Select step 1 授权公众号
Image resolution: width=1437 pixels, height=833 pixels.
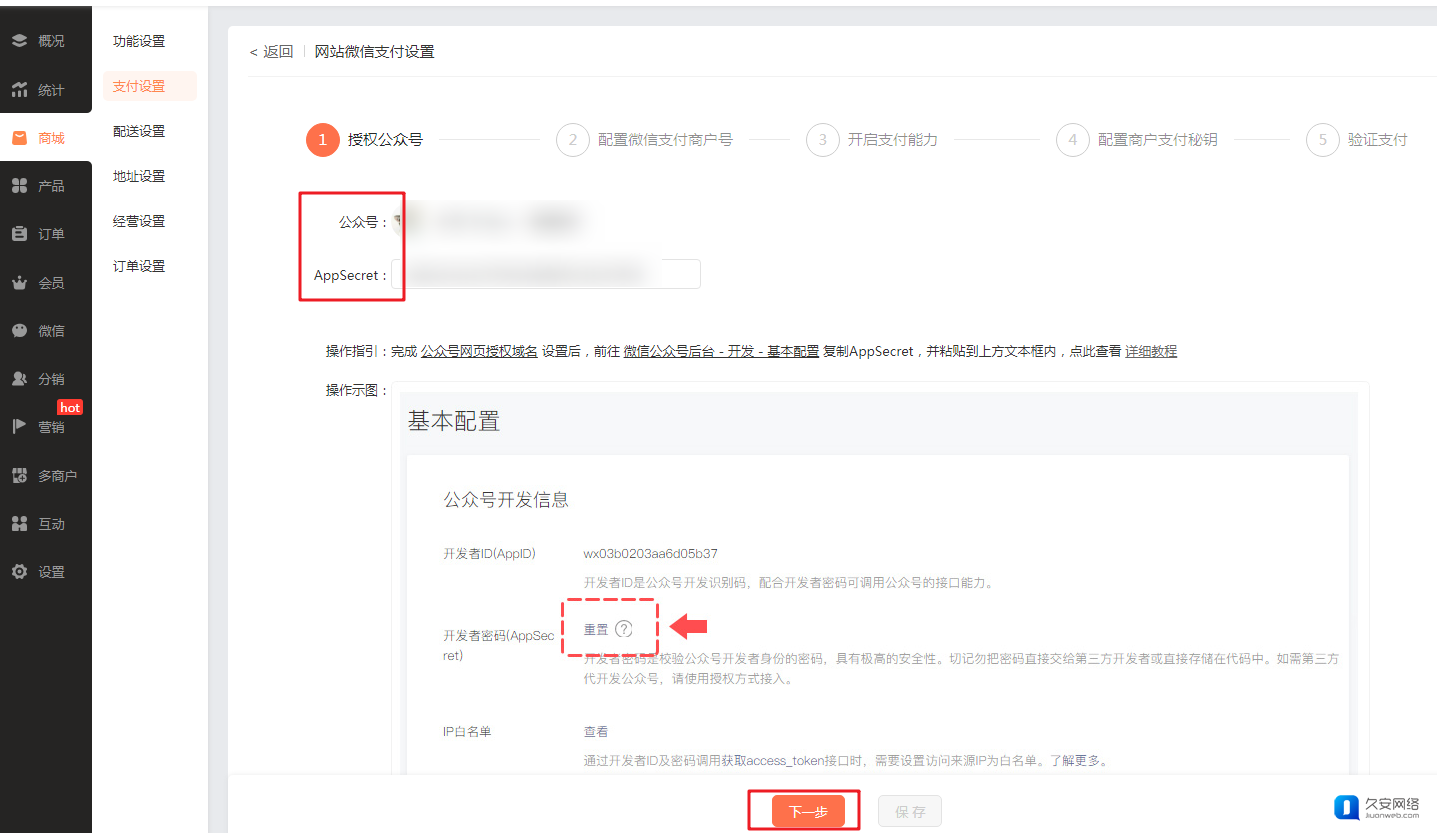pos(364,140)
